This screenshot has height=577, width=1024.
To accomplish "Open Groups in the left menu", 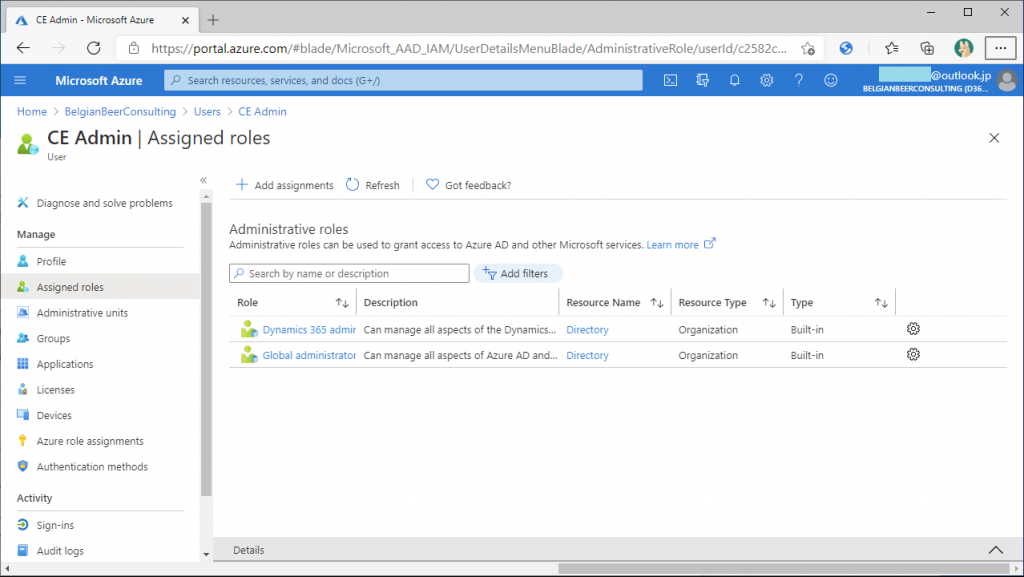I will click(x=53, y=338).
